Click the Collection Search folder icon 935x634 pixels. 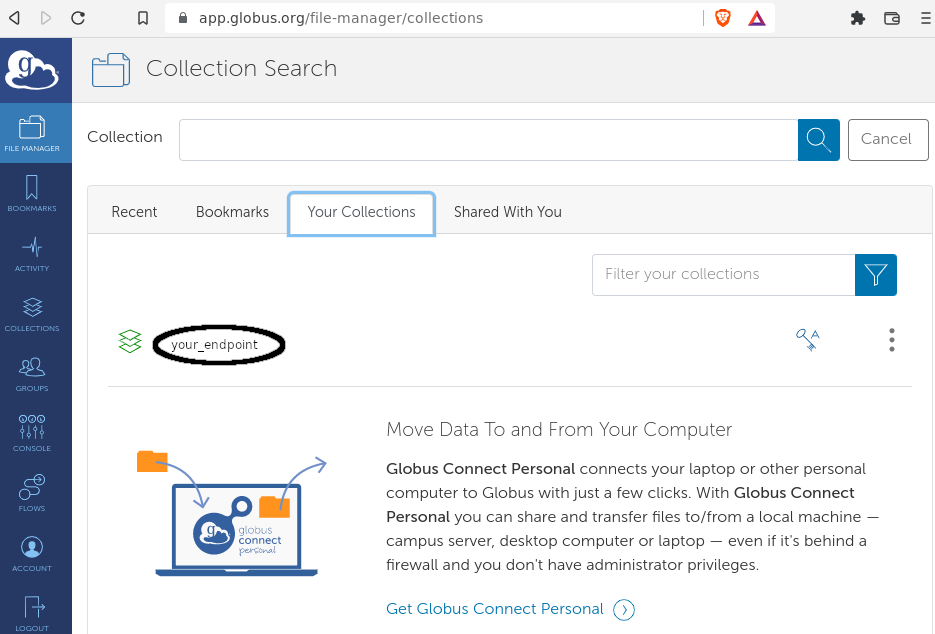click(x=111, y=70)
